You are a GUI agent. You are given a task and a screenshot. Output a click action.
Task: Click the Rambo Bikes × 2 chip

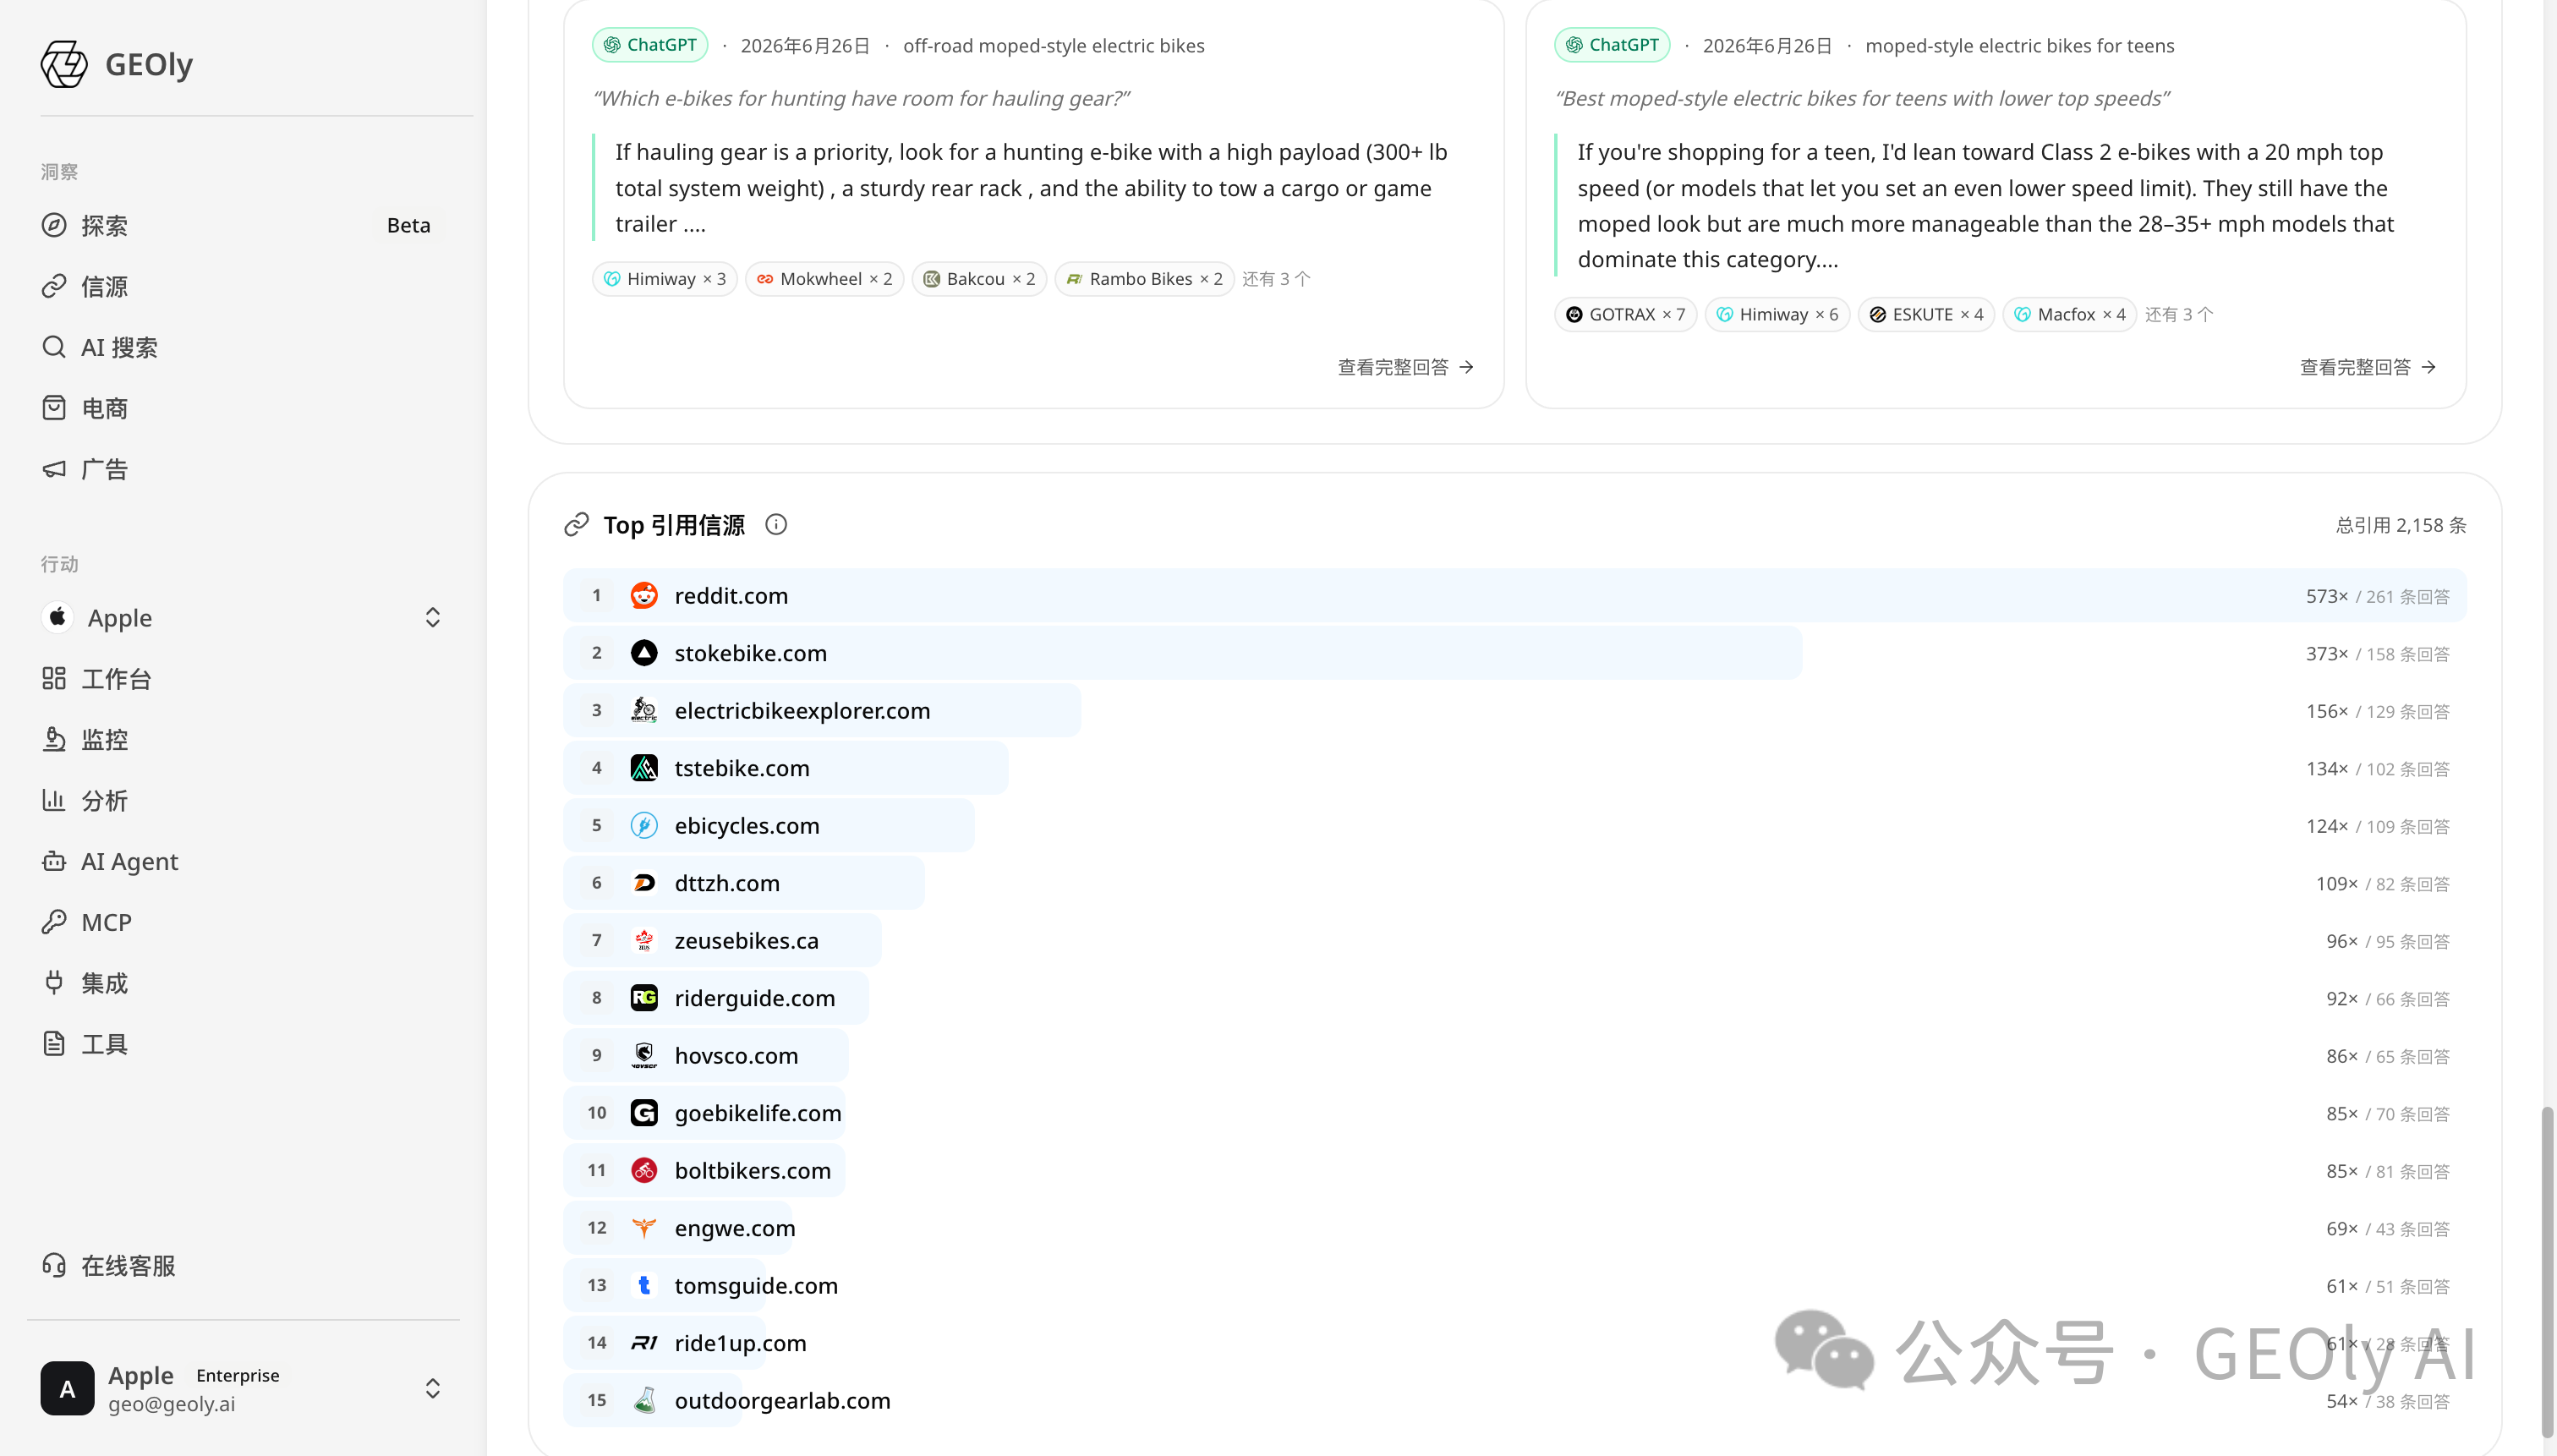coord(1145,279)
